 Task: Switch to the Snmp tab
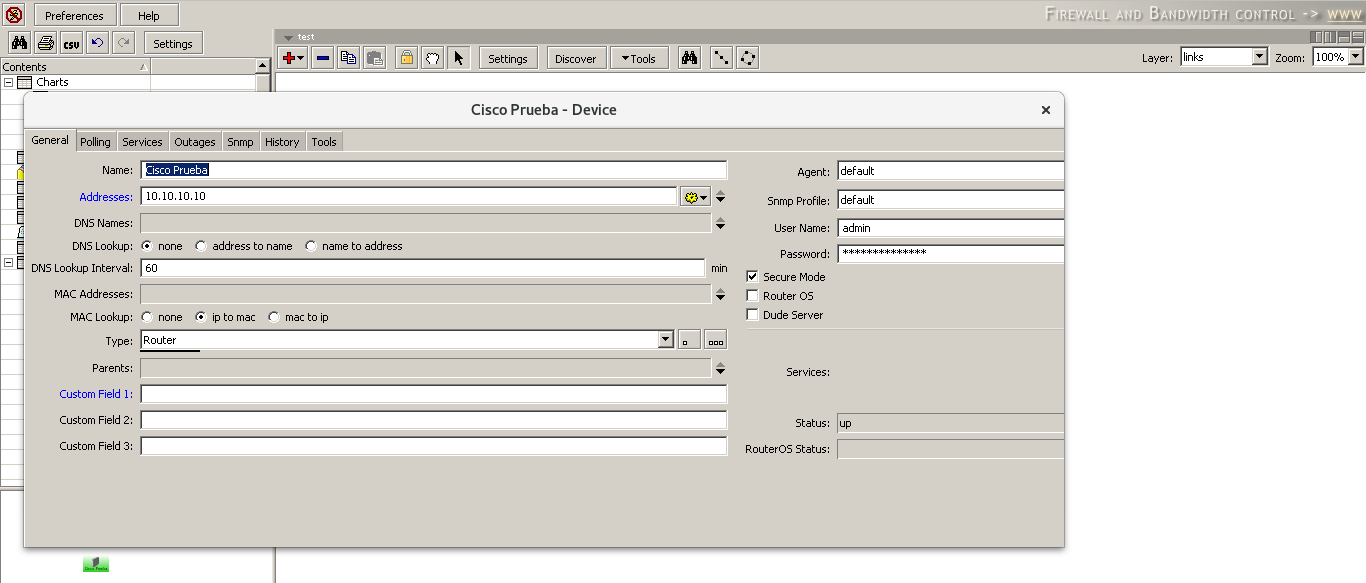[x=240, y=142]
